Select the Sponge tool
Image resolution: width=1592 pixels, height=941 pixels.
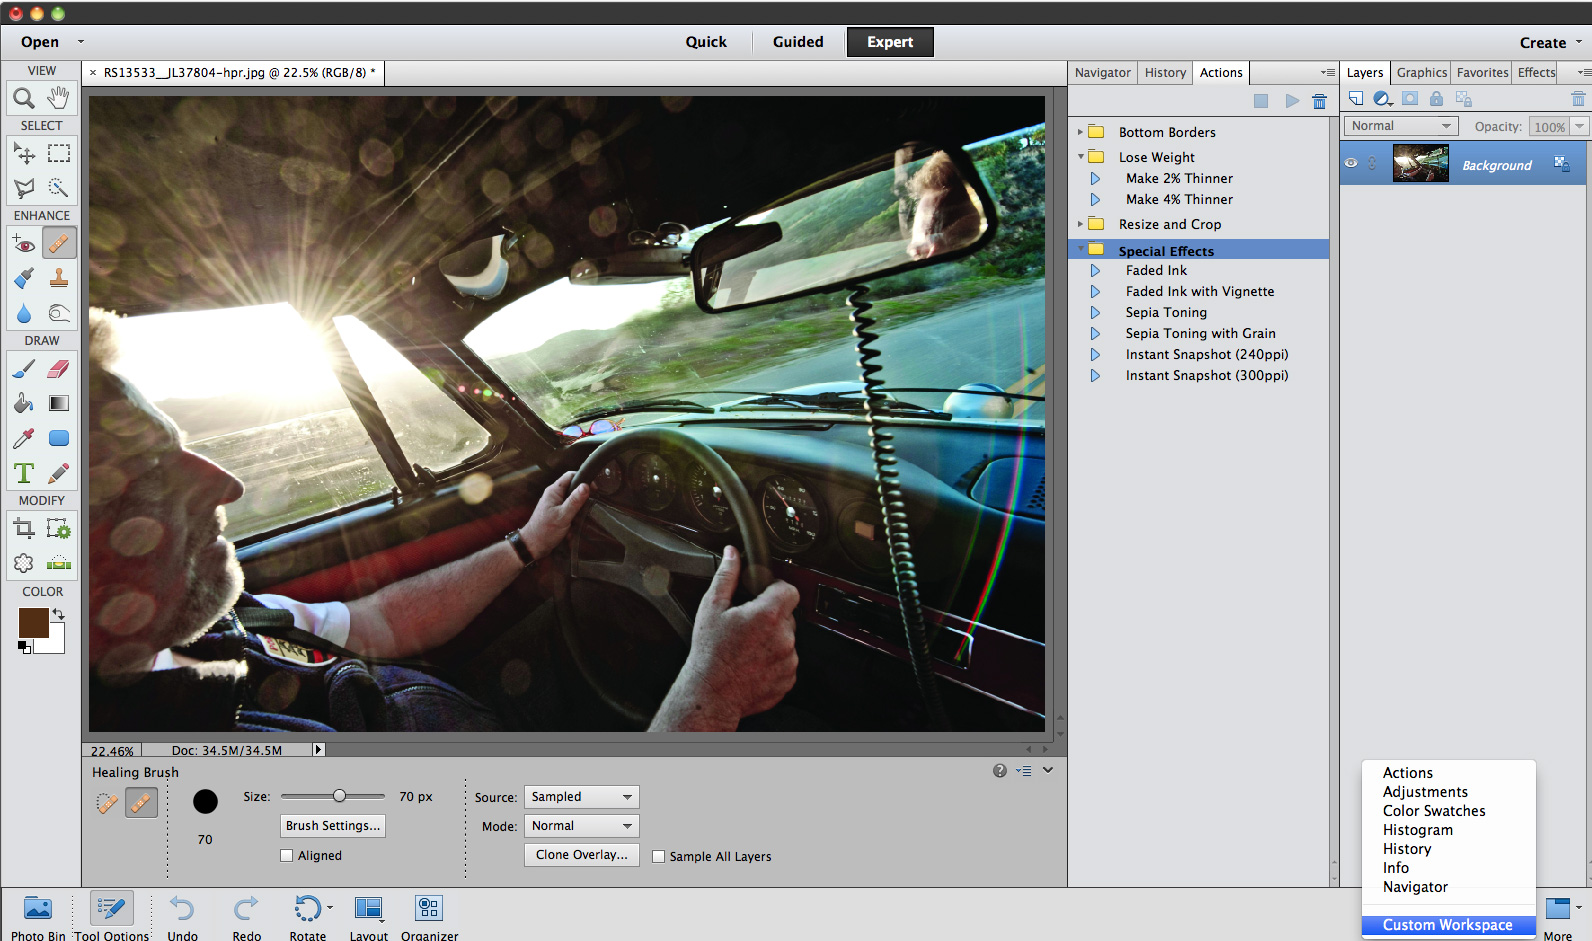click(x=59, y=313)
